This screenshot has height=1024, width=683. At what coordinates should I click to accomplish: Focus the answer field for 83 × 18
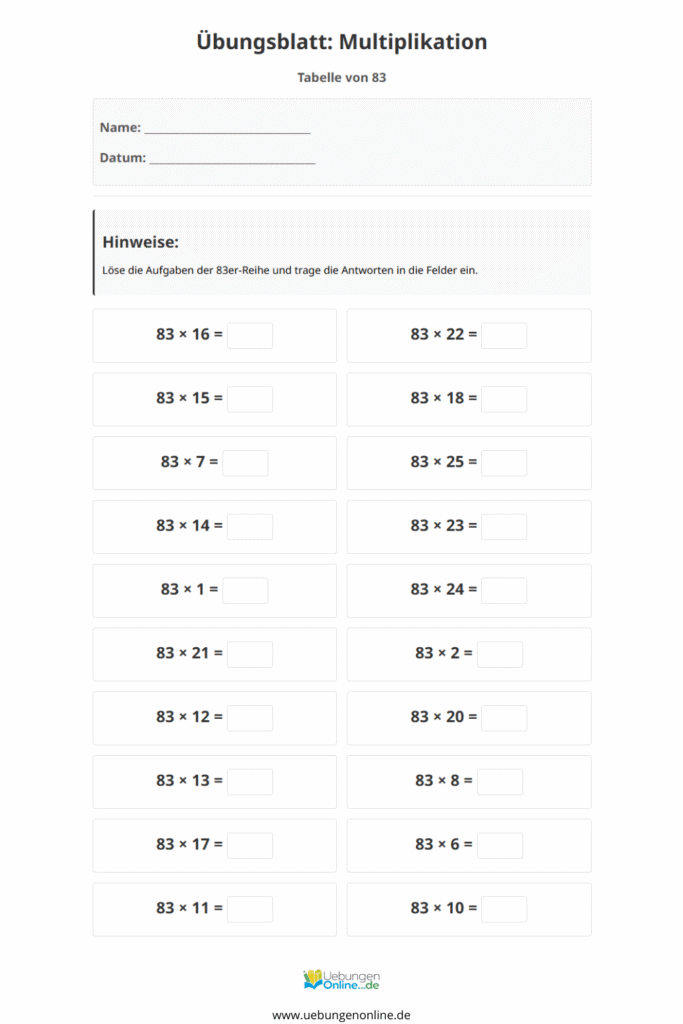(x=504, y=399)
